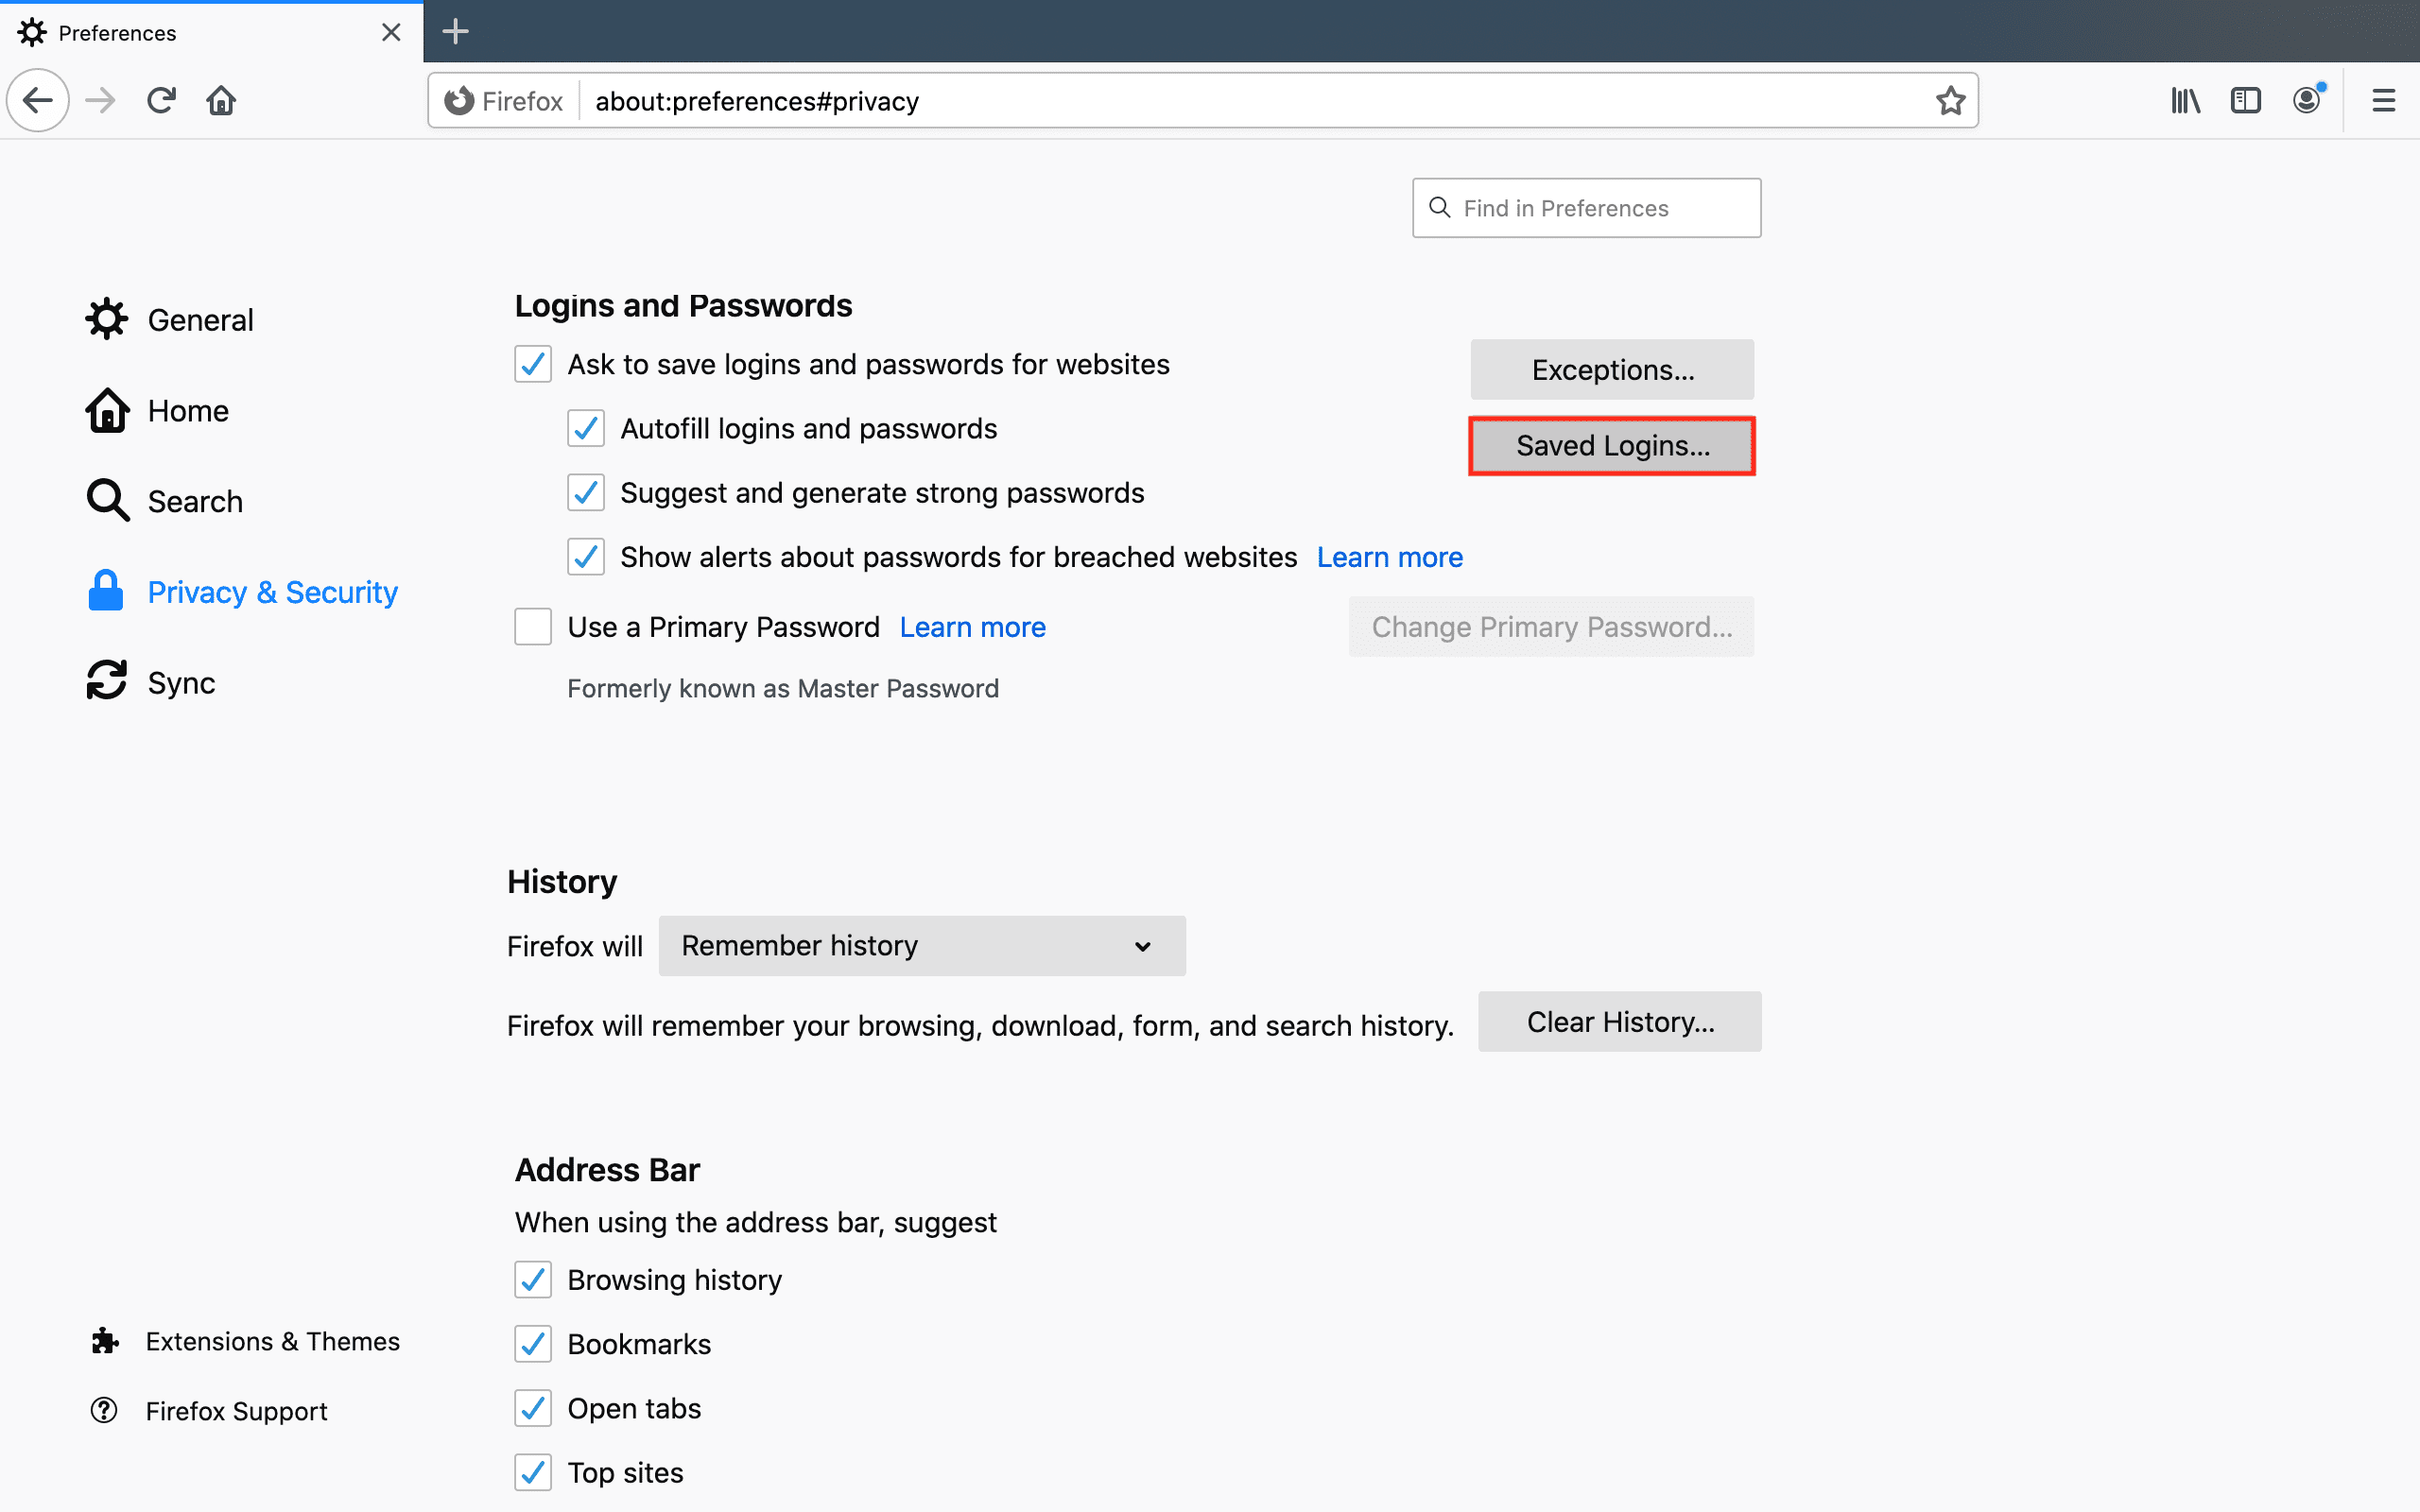Click the Home toolbar icon
This screenshot has height=1512, width=2420.
pyautogui.click(x=221, y=100)
